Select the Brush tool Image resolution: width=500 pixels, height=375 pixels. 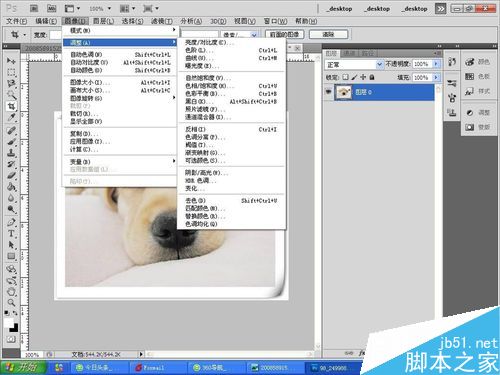pos(11,142)
